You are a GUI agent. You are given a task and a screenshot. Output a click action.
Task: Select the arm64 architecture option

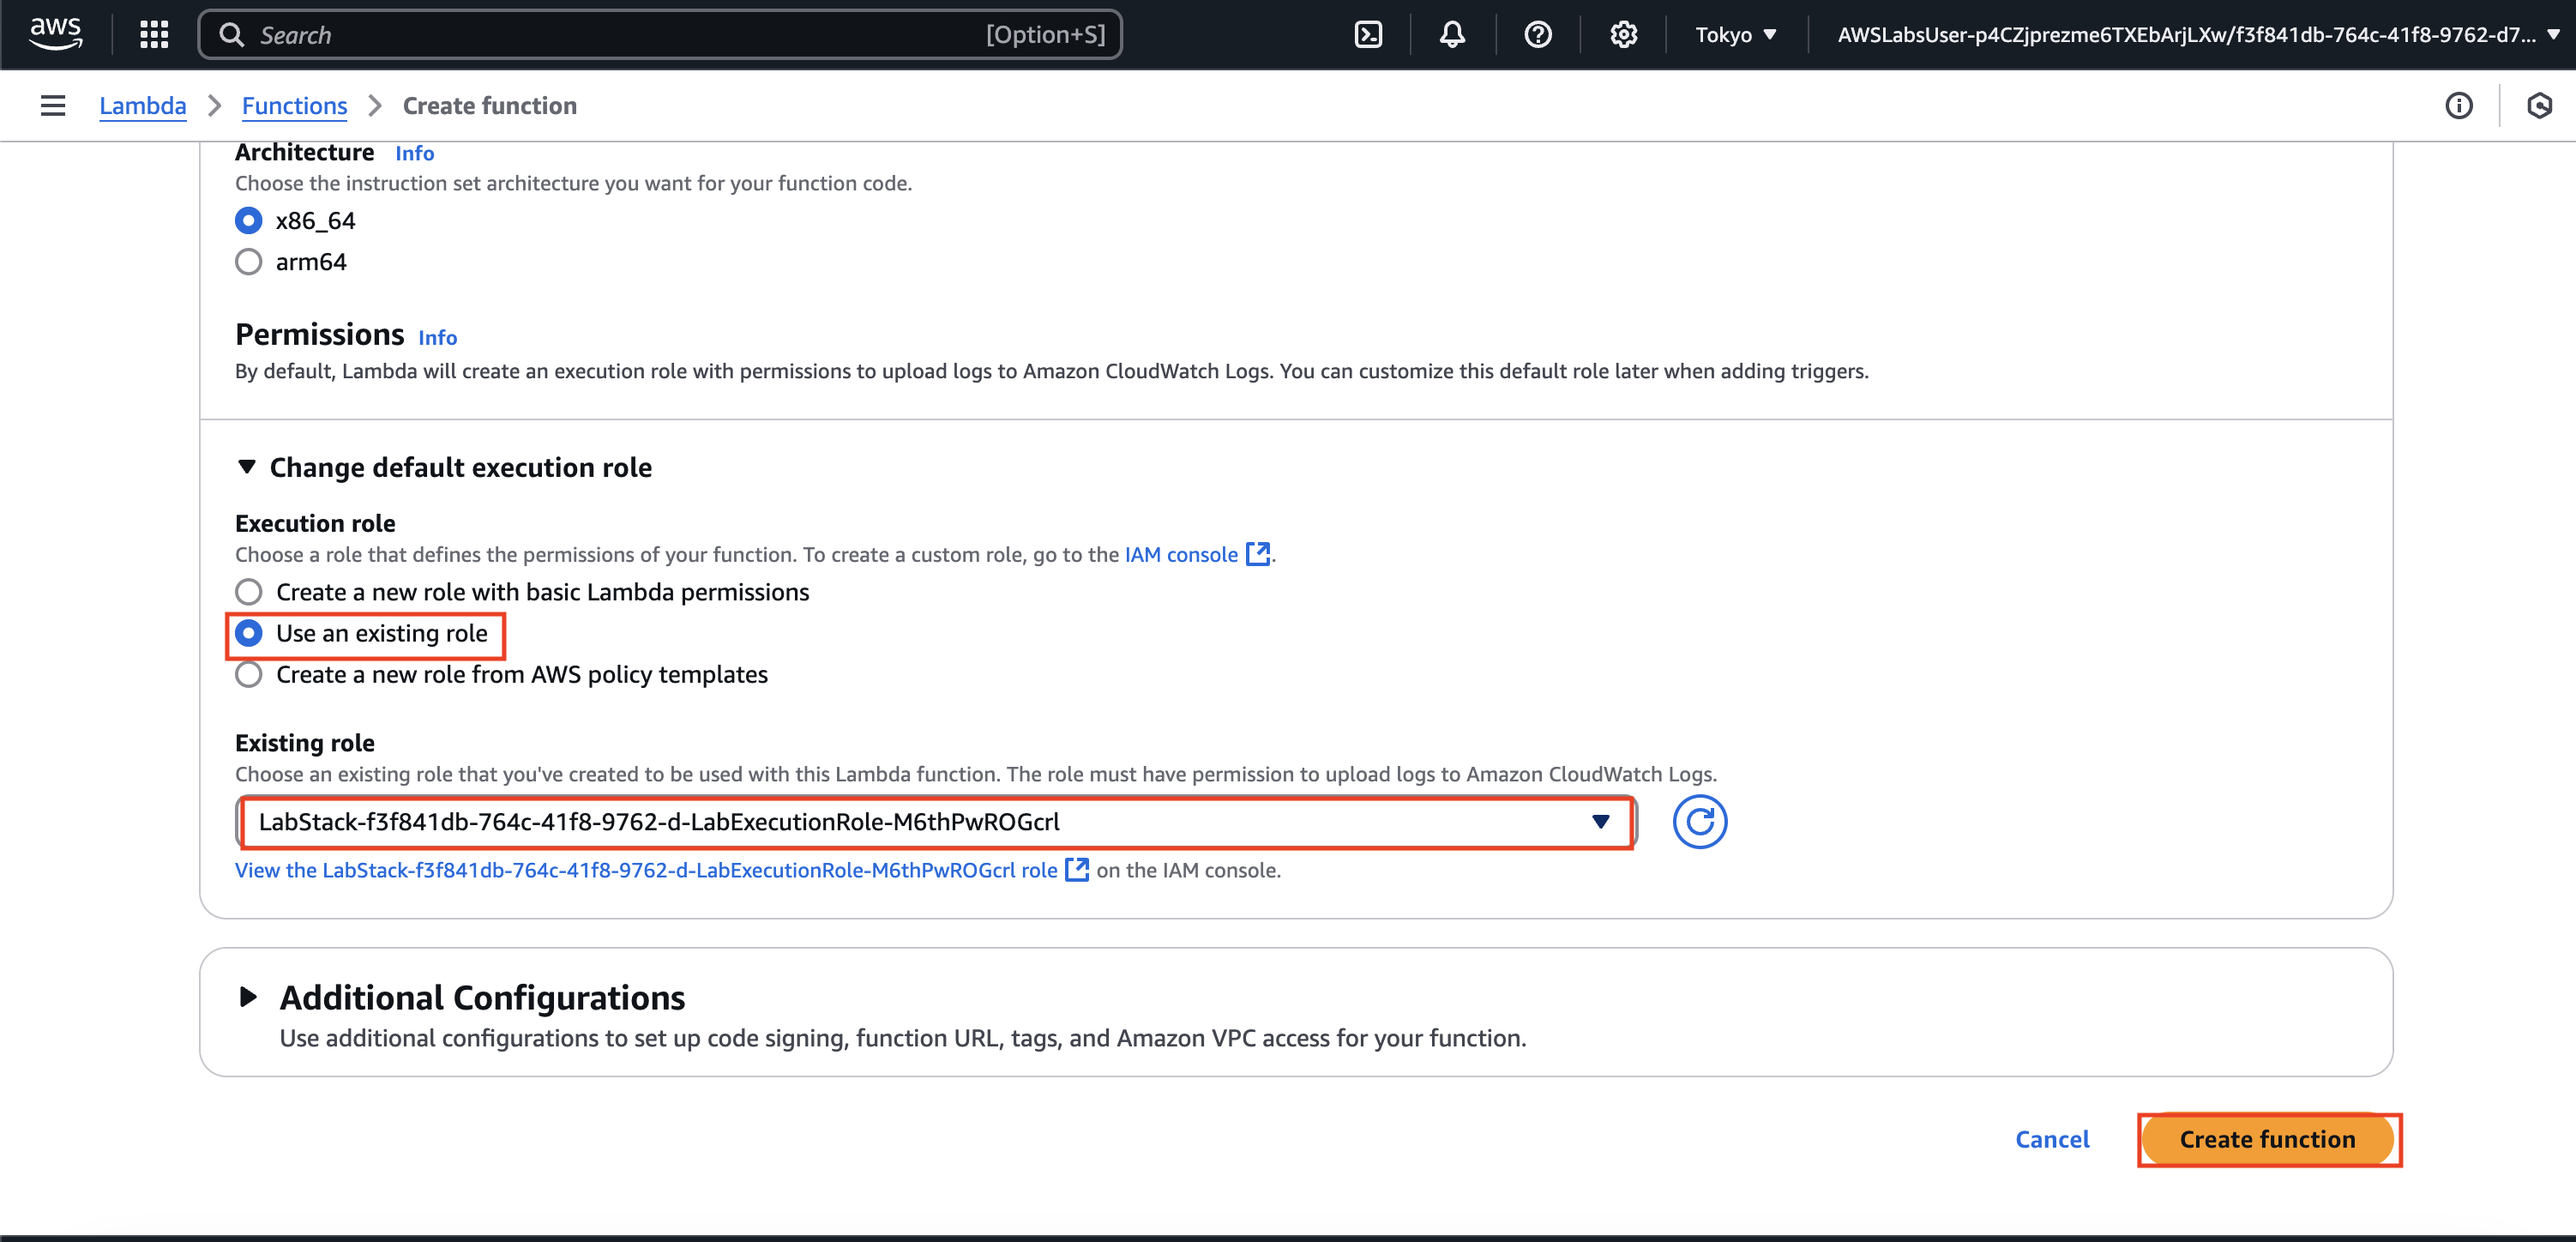(249, 262)
